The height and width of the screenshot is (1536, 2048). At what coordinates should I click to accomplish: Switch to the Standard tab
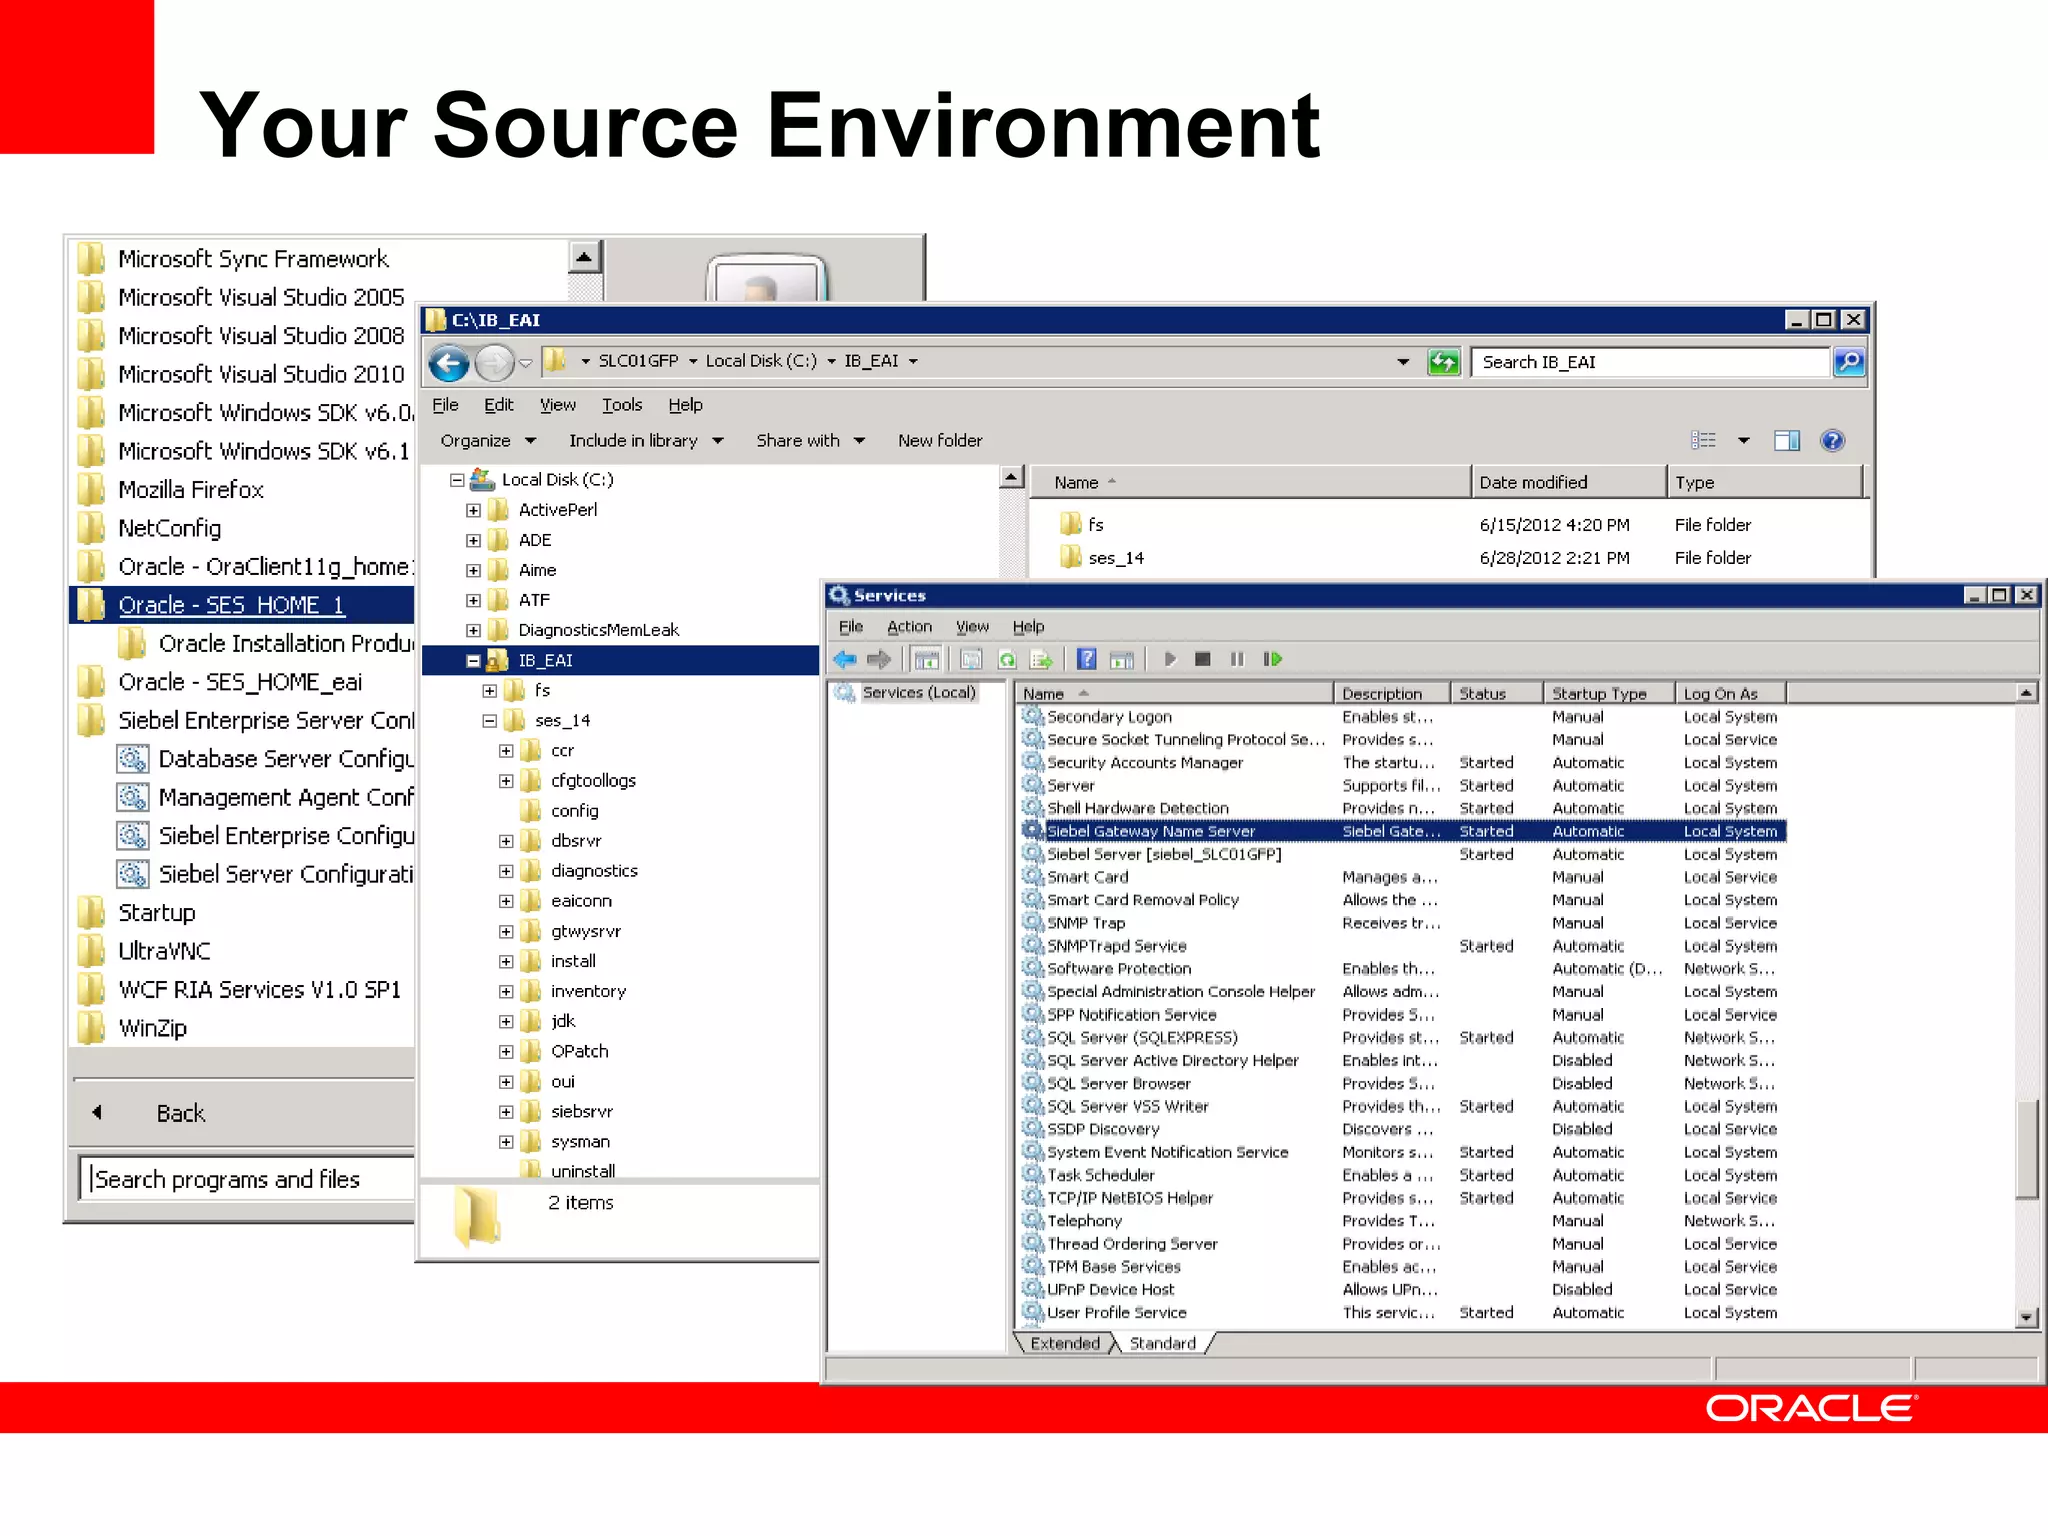point(1162,1343)
